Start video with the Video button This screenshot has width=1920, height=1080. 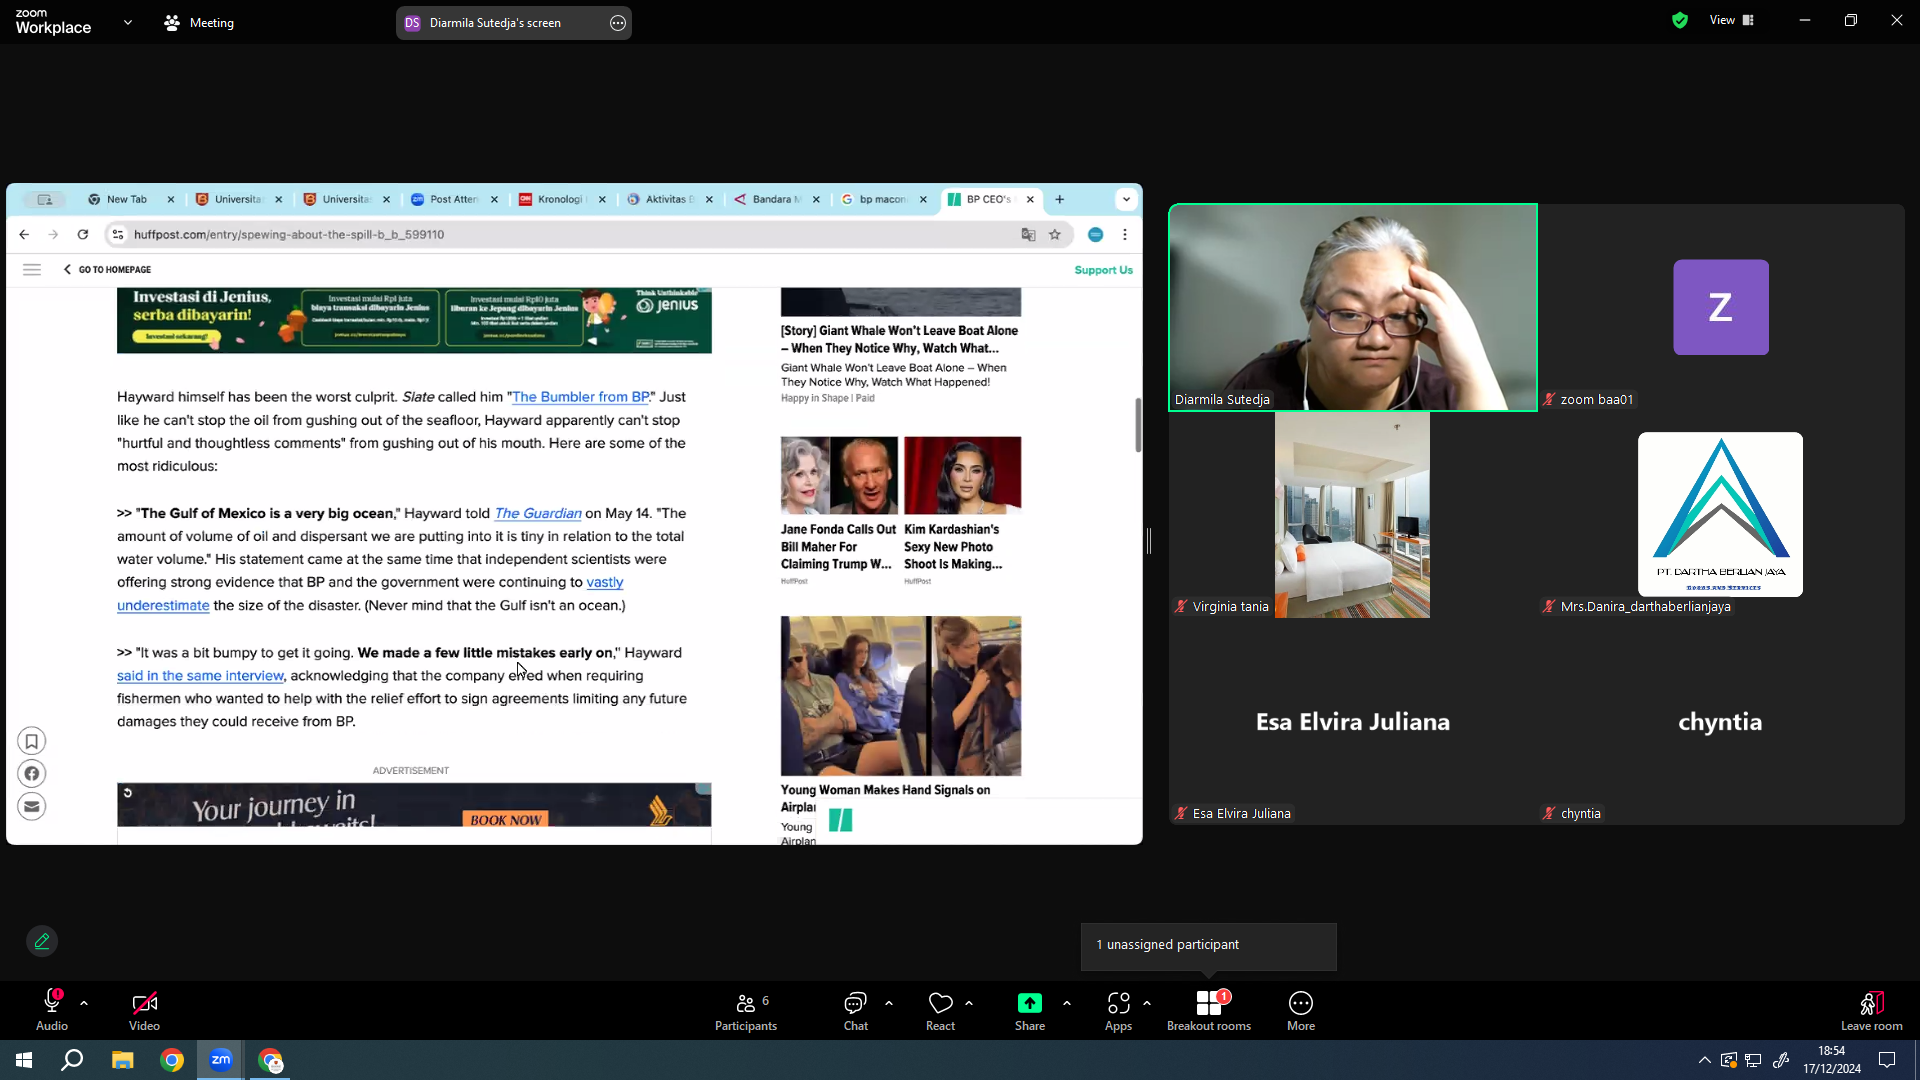(144, 1010)
